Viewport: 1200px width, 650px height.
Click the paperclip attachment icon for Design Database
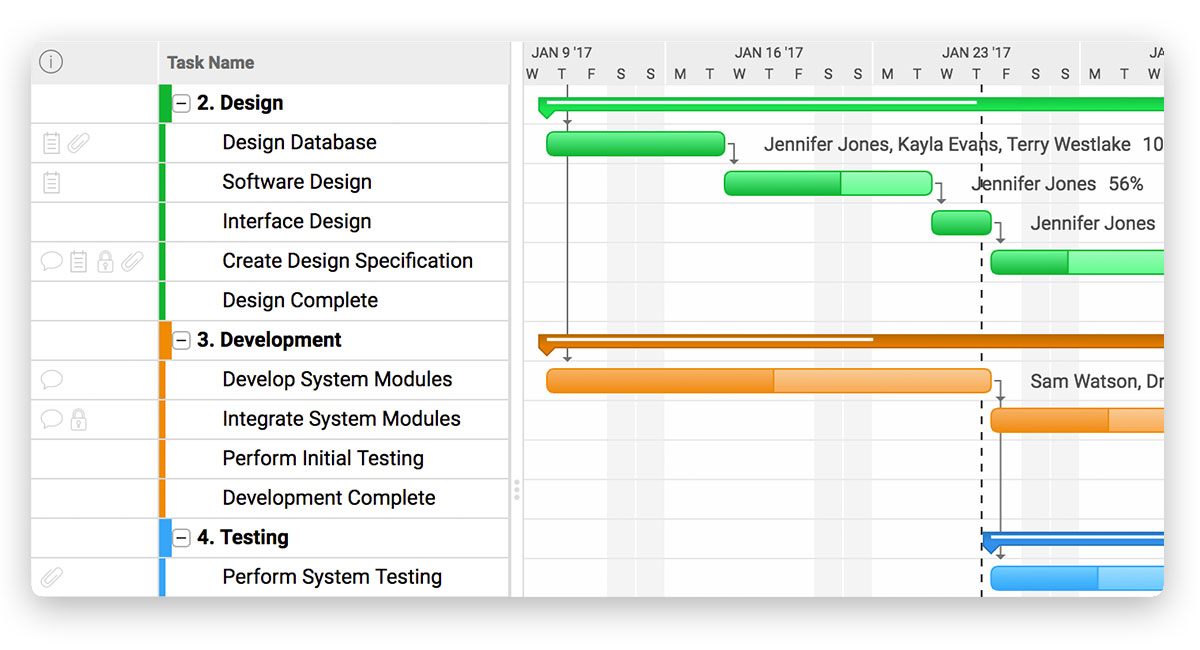coord(79,143)
